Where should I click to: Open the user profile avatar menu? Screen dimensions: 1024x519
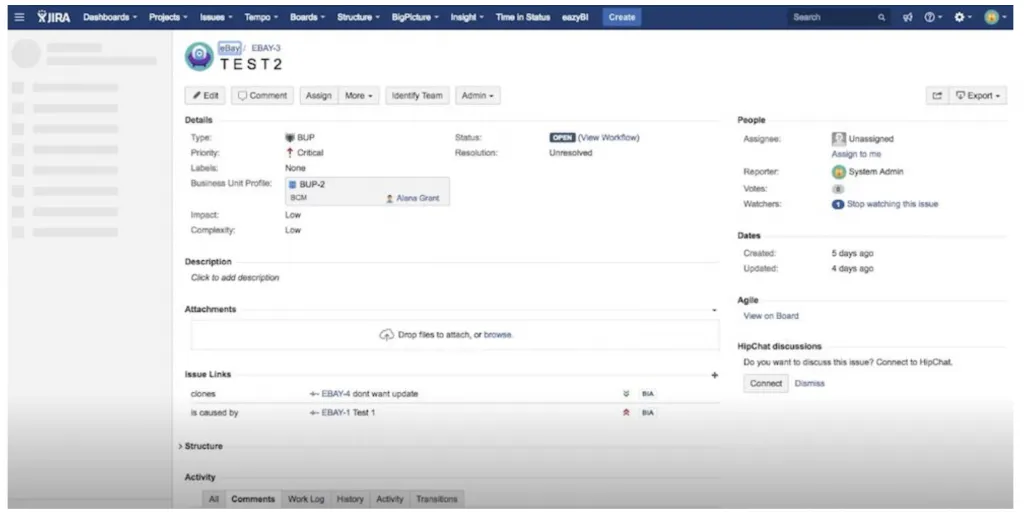click(995, 18)
